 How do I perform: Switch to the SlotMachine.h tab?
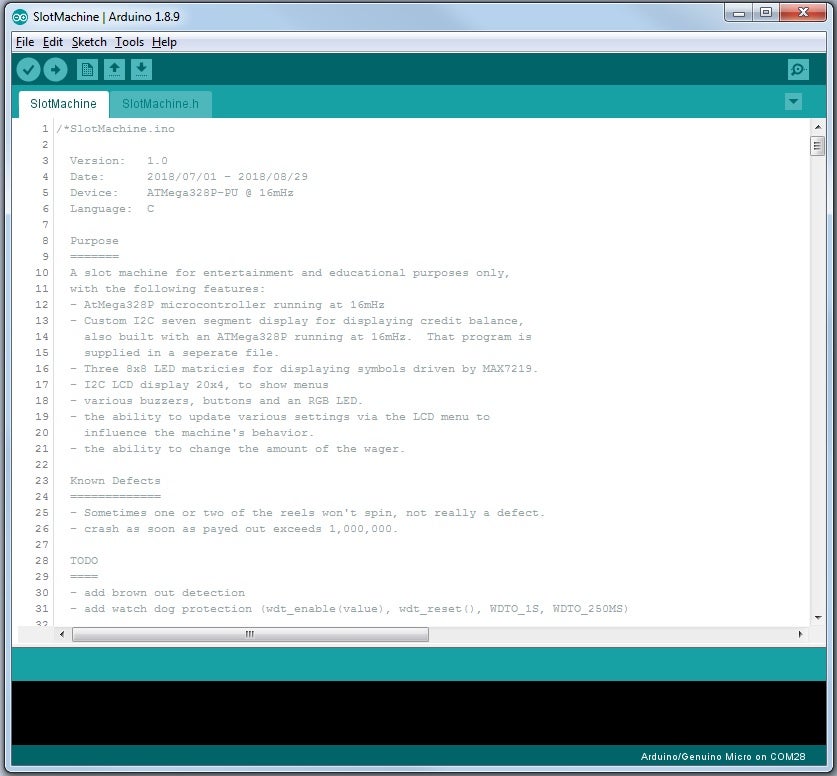point(160,104)
